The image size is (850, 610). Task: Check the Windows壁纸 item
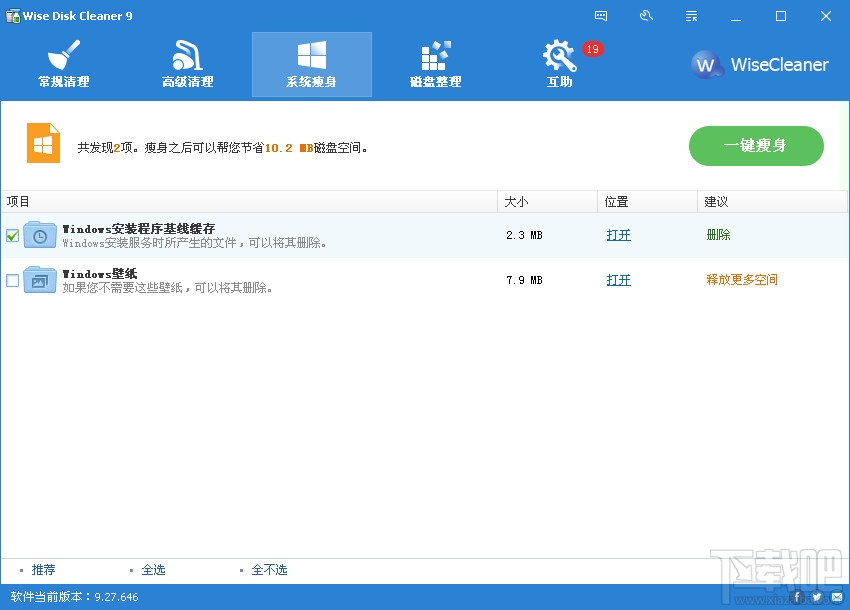pyautogui.click(x=13, y=280)
